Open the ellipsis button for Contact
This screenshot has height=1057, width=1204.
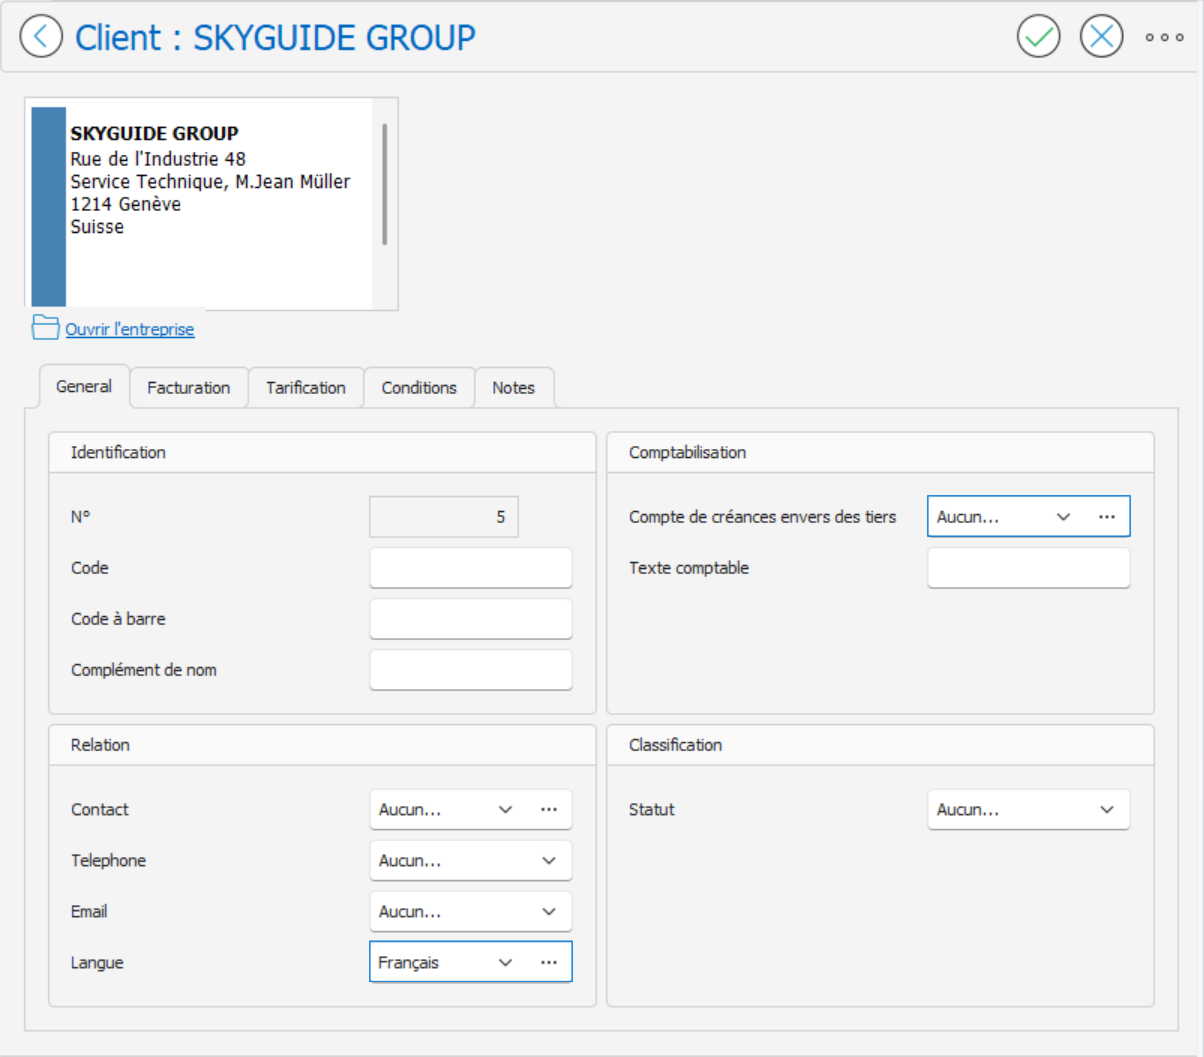pos(548,809)
